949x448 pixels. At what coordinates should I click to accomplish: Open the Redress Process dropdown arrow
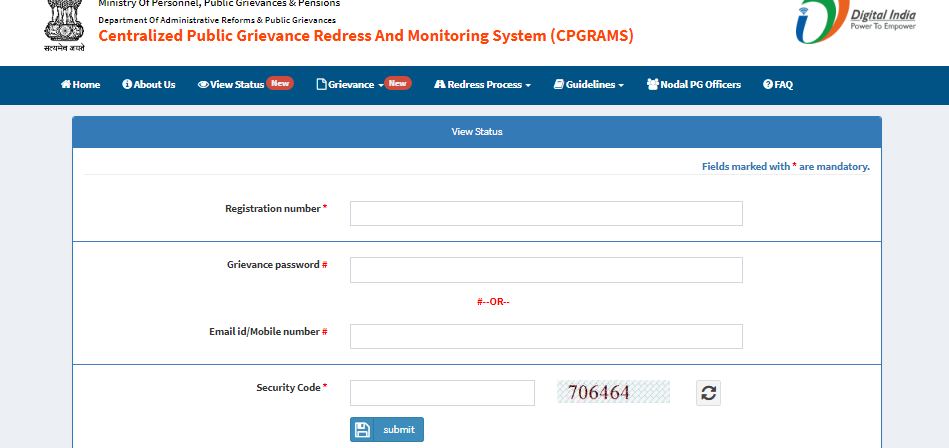point(528,86)
